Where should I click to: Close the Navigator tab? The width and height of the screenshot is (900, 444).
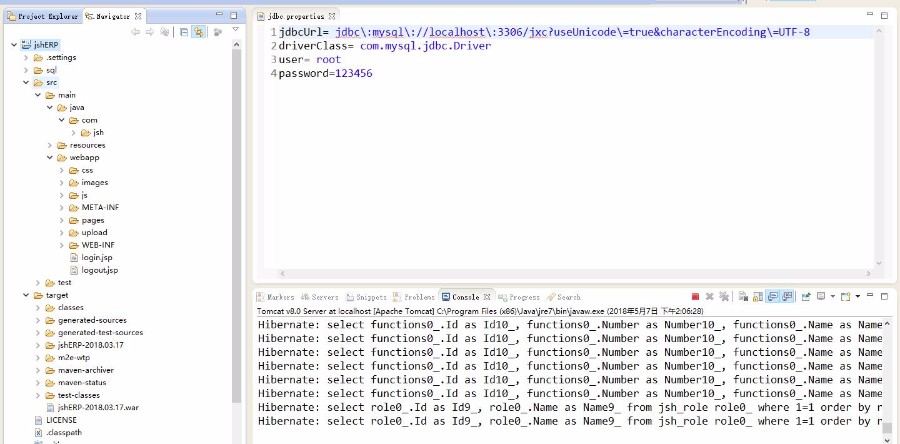coord(138,17)
